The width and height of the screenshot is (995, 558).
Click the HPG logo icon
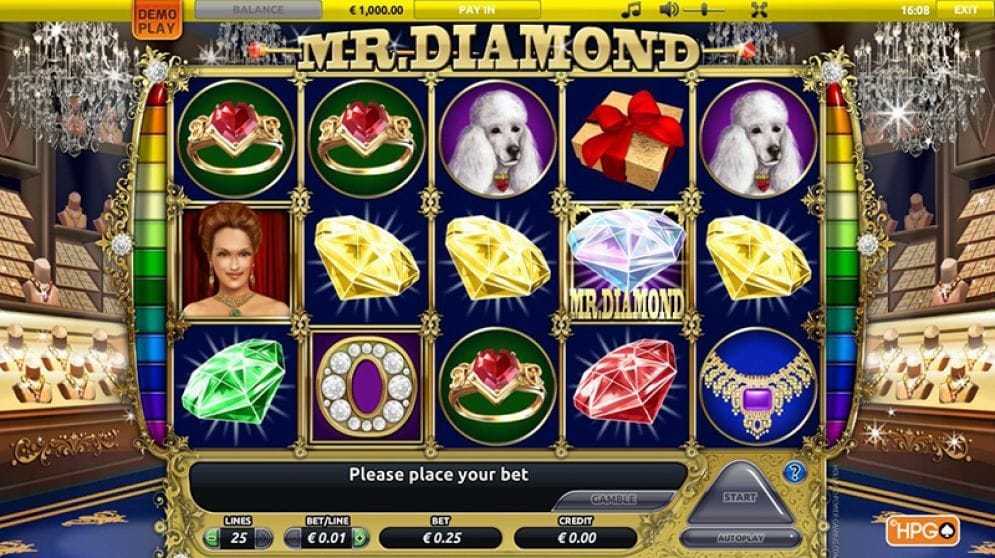click(923, 531)
